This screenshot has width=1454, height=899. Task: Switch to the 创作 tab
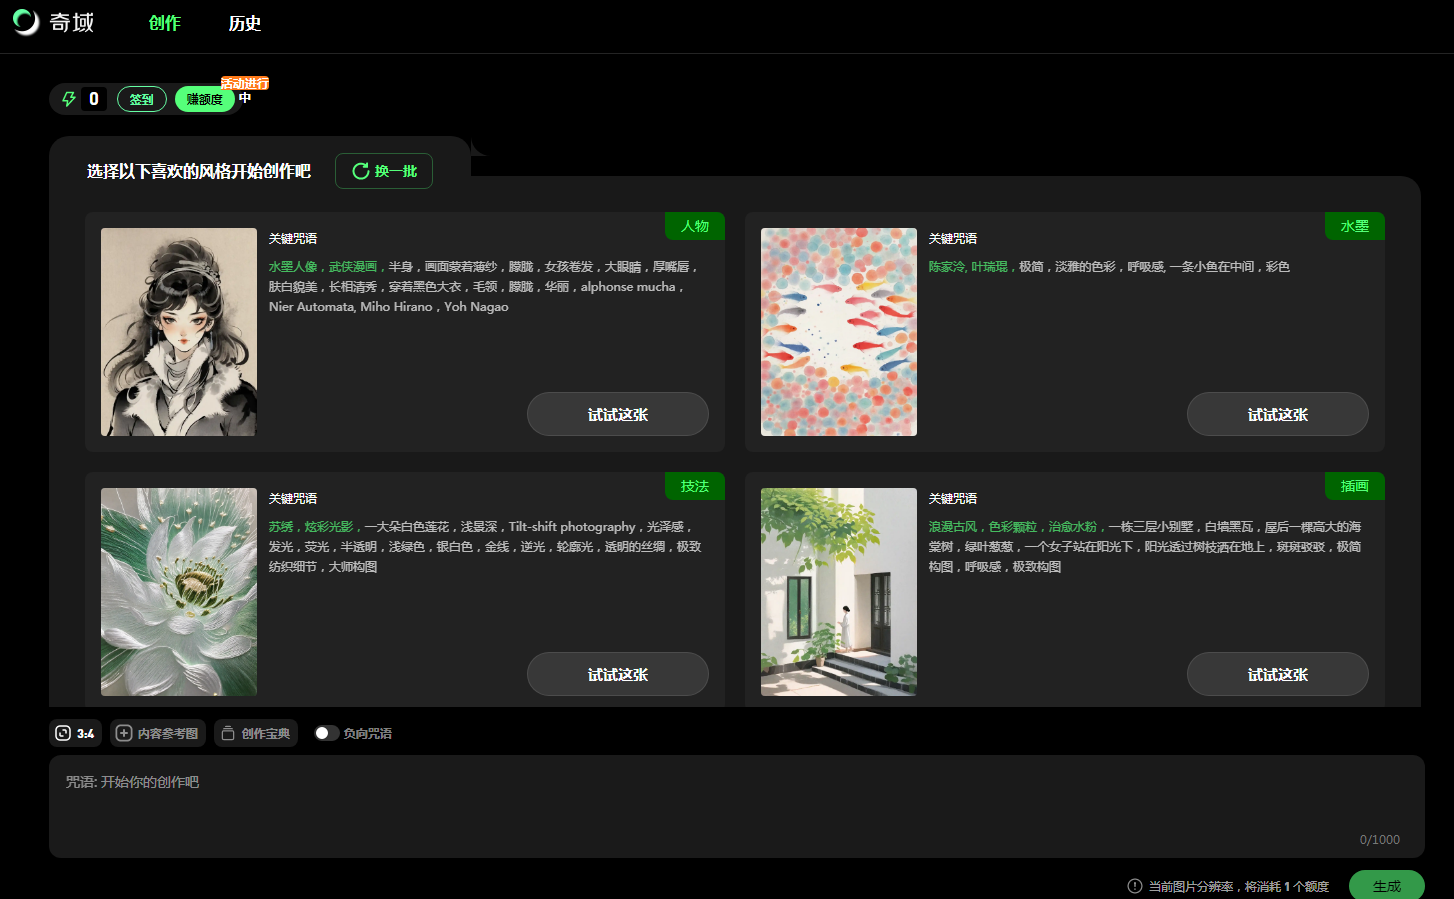(164, 23)
